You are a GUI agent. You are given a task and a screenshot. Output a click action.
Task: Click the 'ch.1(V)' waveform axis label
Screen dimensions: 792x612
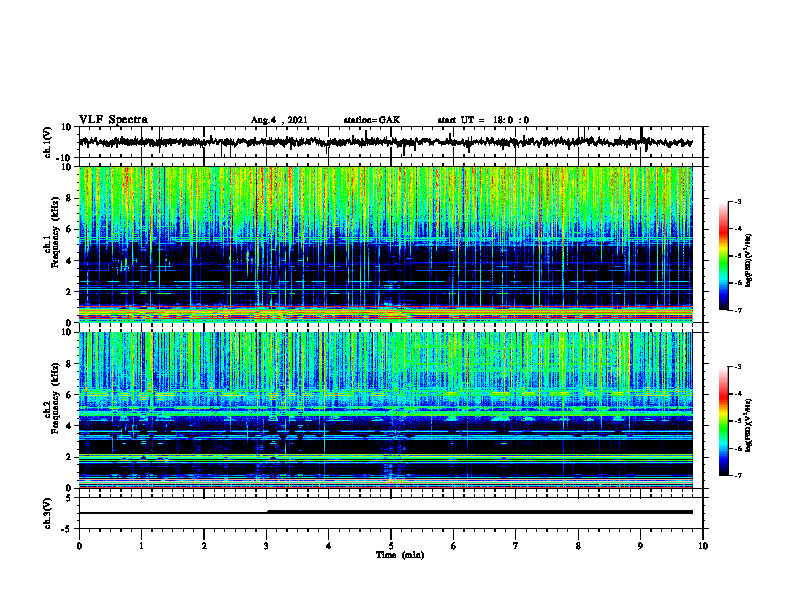[48, 142]
